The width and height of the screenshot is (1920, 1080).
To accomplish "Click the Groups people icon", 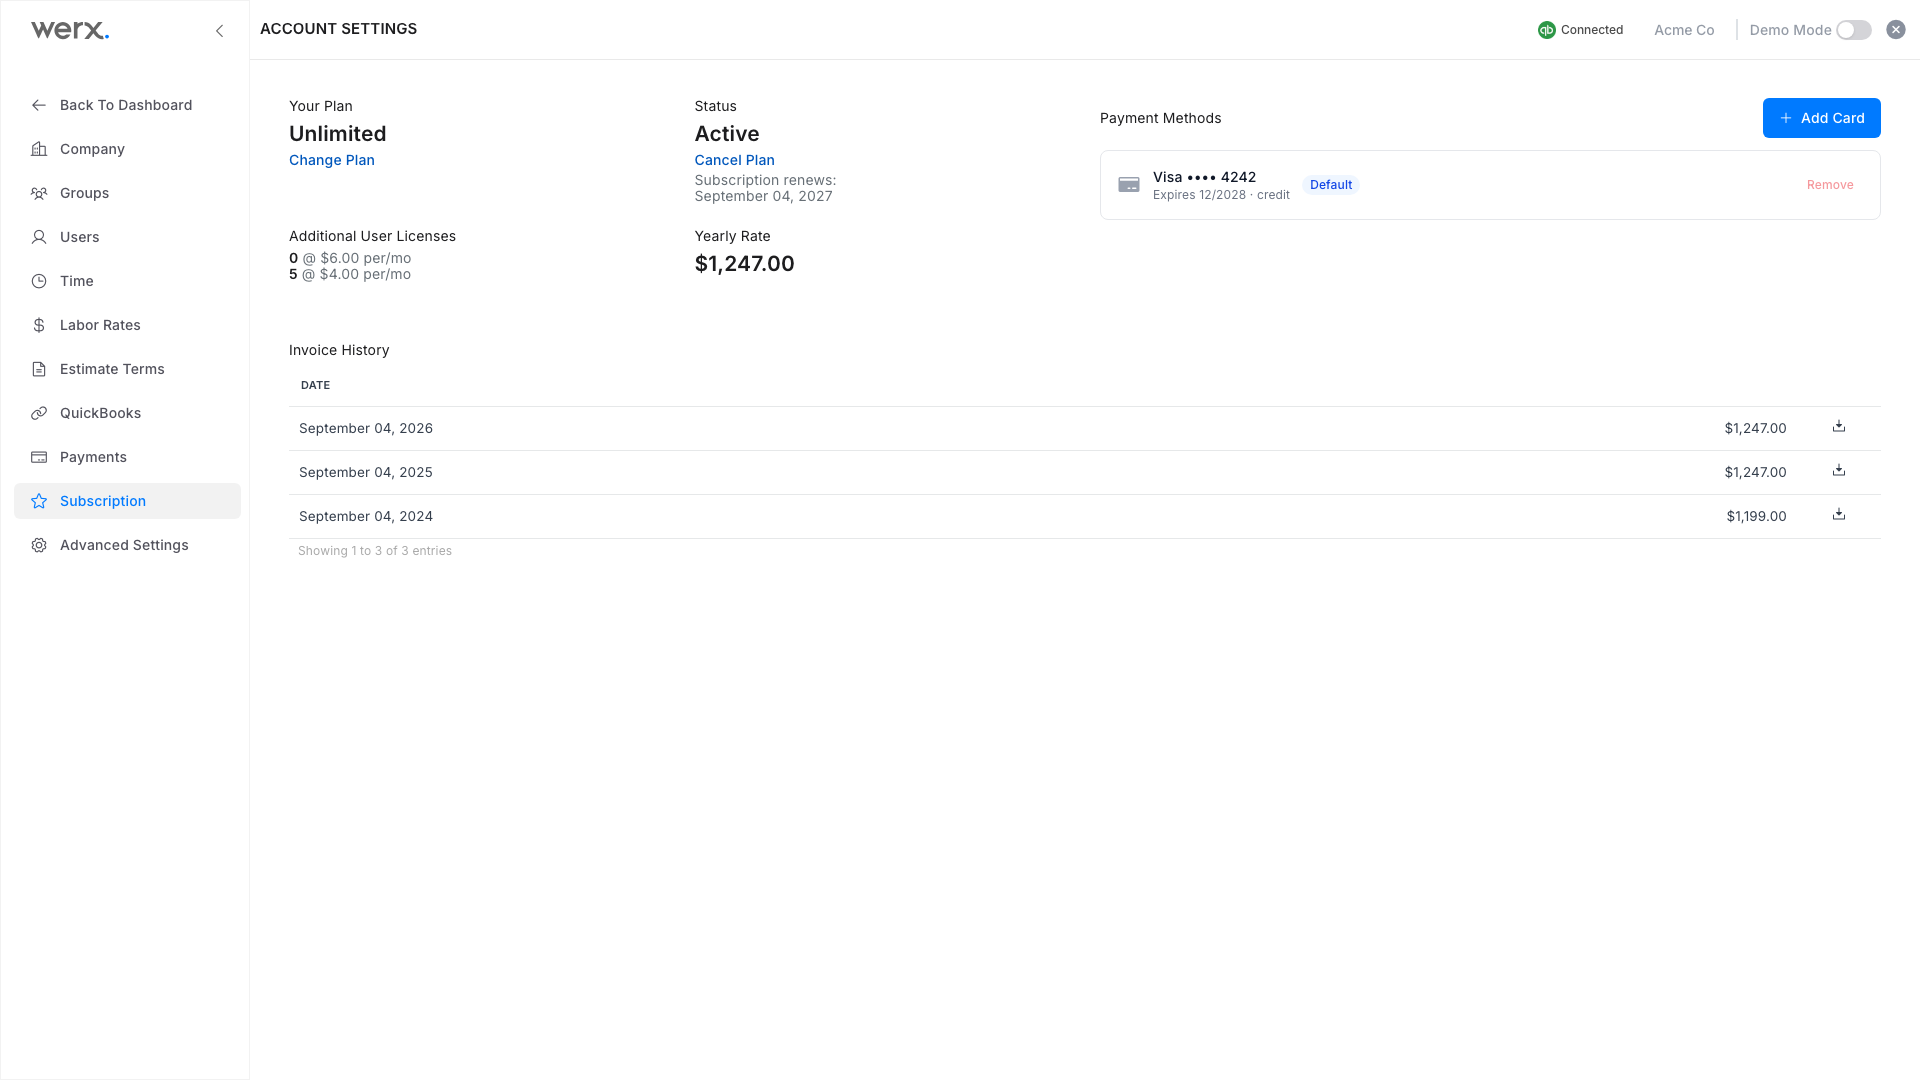I will 39,193.
